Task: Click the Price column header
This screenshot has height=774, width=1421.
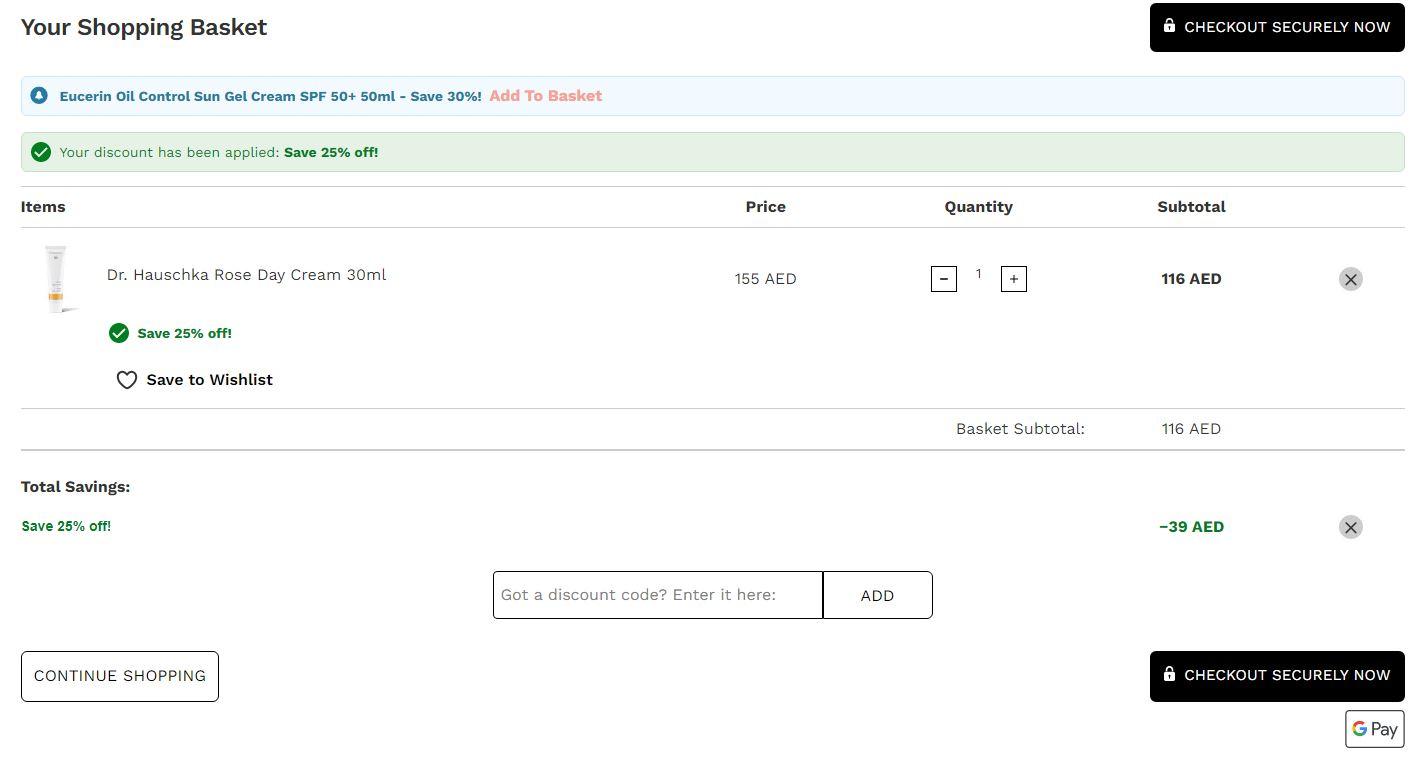Action: click(x=766, y=207)
